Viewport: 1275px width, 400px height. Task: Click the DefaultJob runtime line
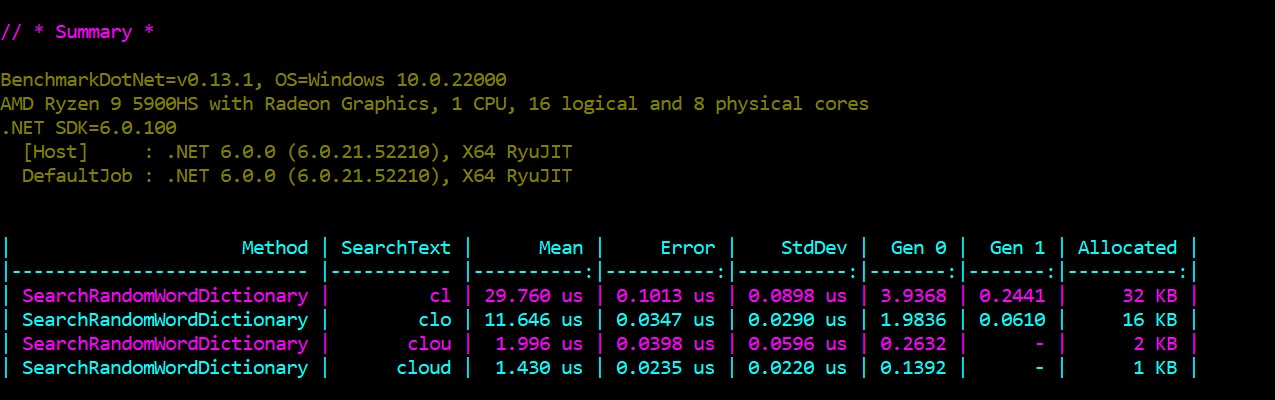297,176
